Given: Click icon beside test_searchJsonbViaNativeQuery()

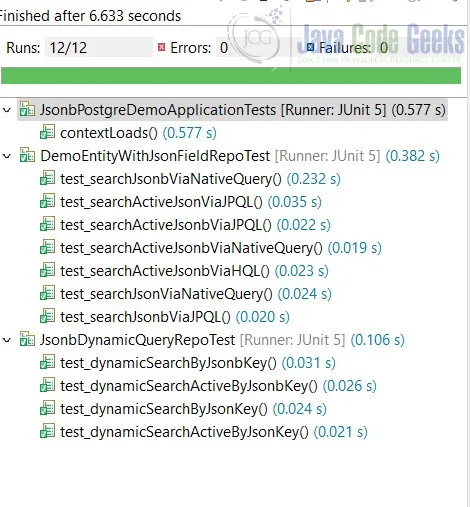Looking at the screenshot, I should (47, 178).
